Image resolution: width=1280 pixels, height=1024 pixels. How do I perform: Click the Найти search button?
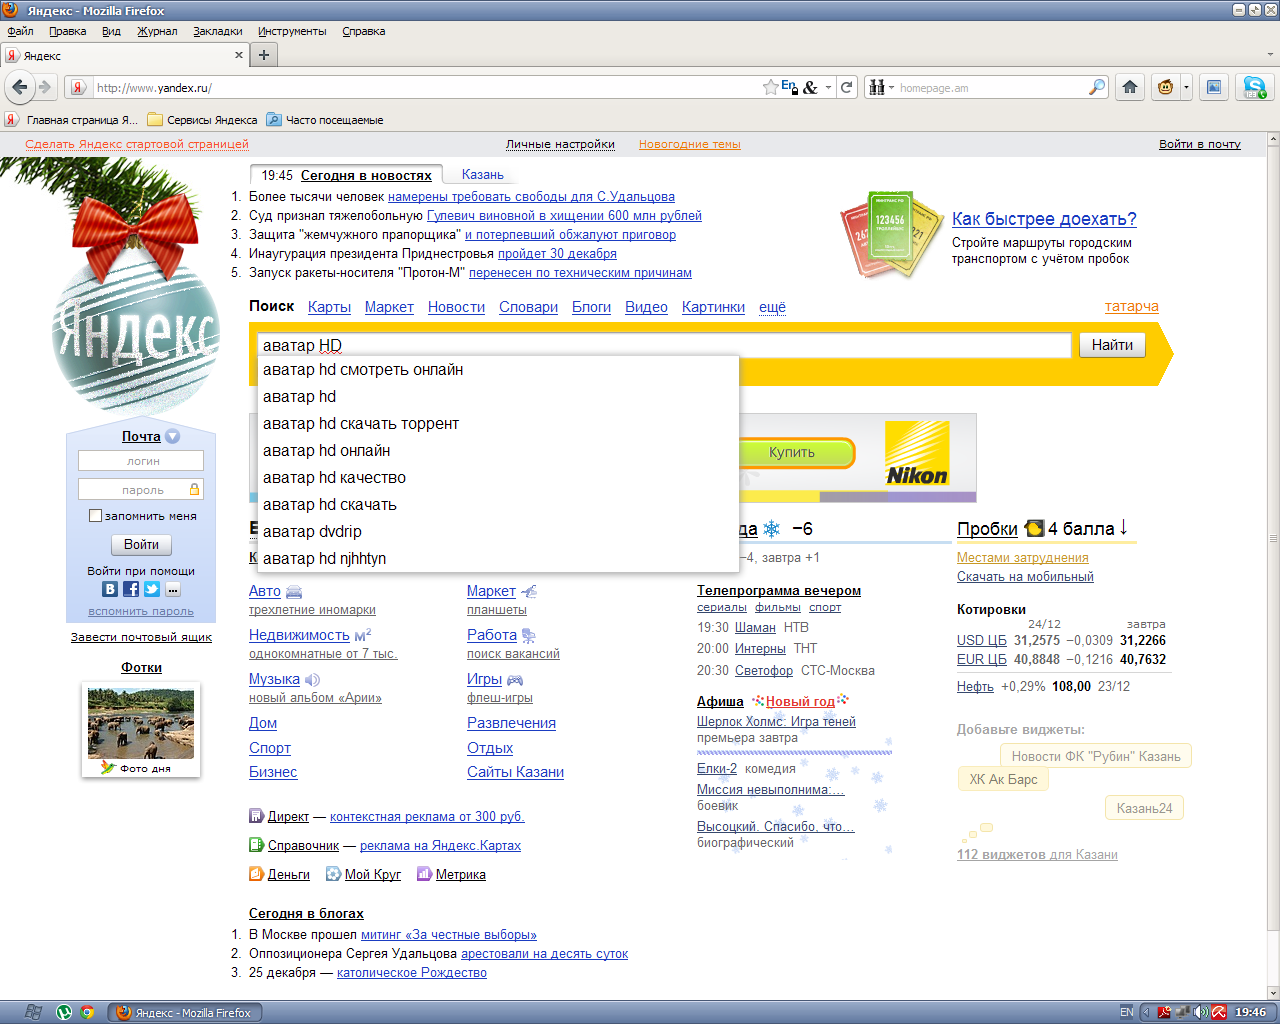pos(1112,345)
